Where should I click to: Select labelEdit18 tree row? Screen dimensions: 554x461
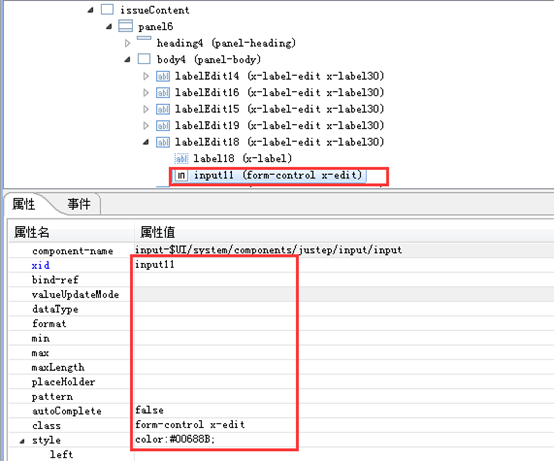279,142
